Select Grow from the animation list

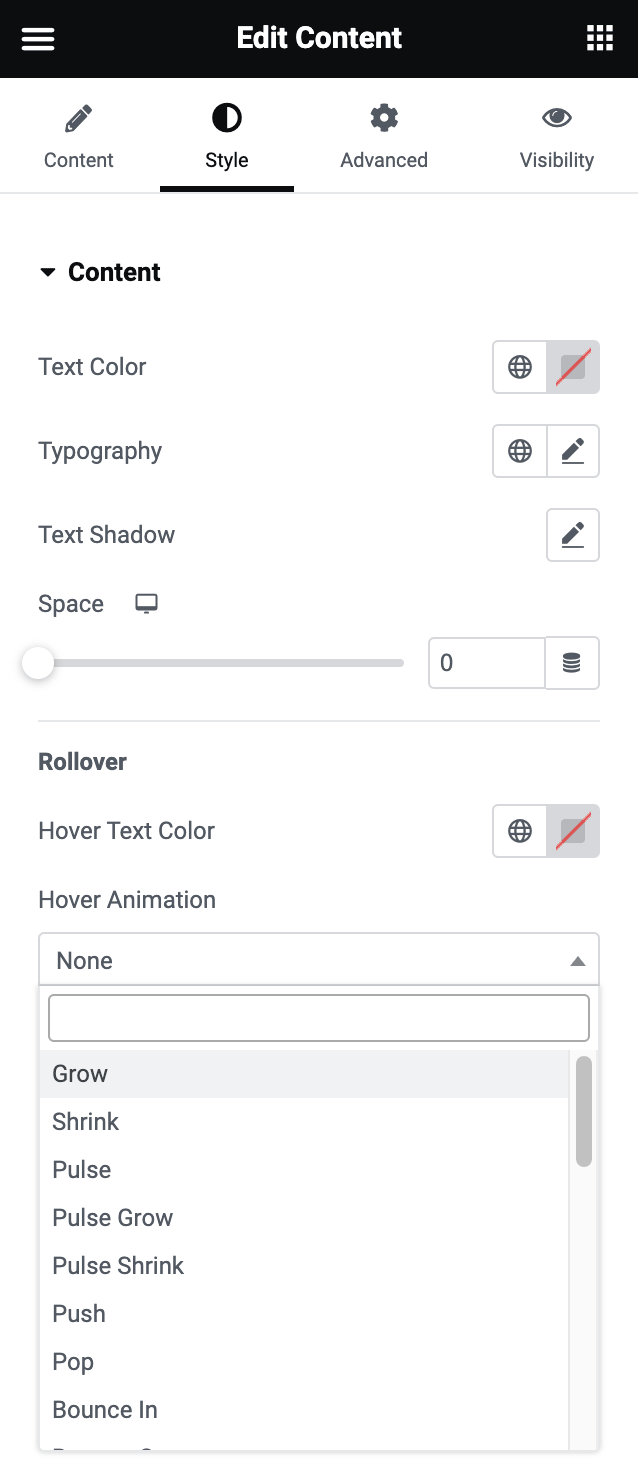coord(80,1074)
